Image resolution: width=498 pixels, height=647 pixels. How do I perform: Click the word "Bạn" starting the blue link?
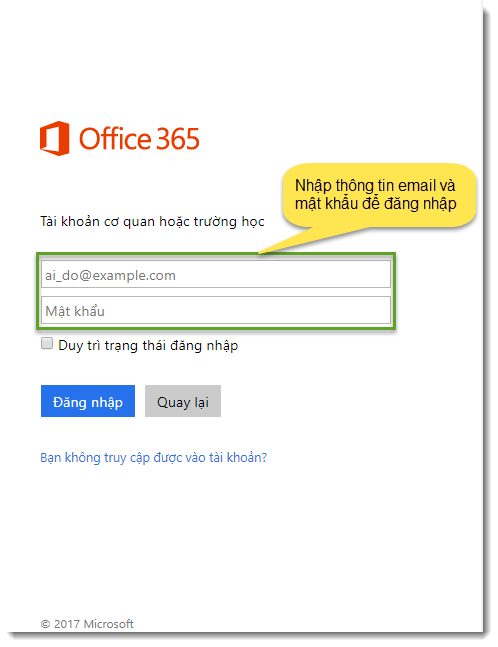pos(51,458)
